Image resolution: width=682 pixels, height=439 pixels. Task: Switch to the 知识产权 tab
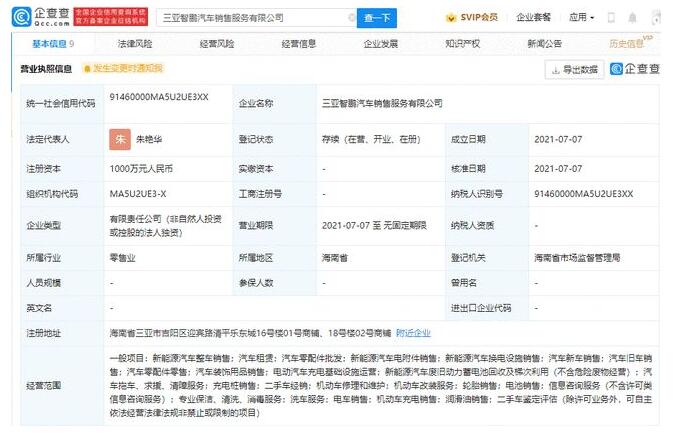coord(463,44)
